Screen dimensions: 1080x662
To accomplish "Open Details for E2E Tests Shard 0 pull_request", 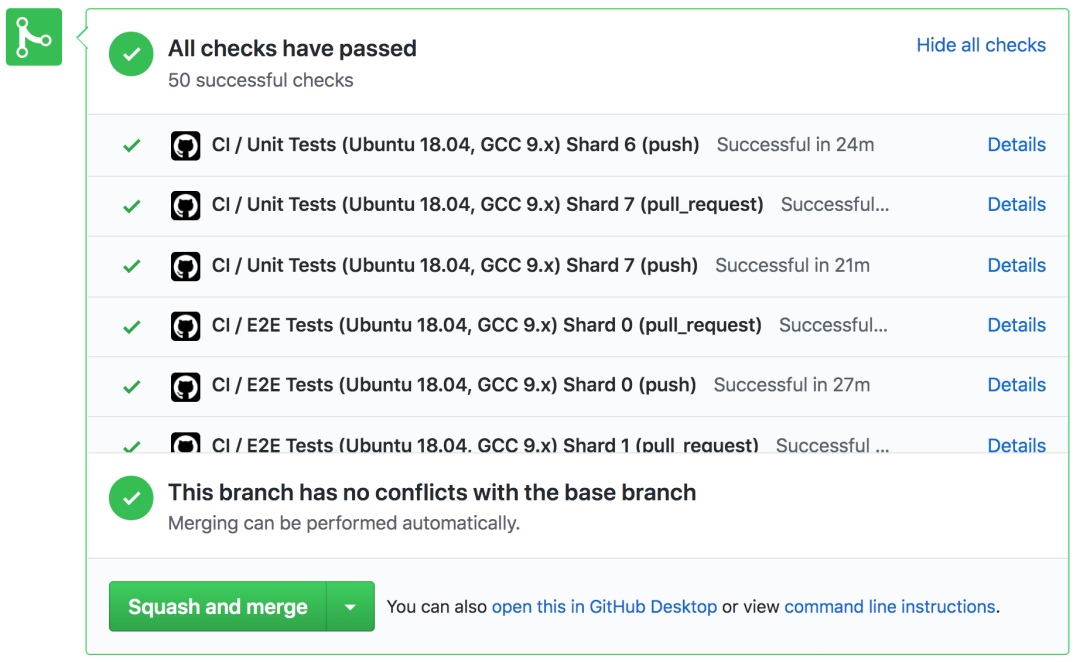I will tap(1017, 325).
